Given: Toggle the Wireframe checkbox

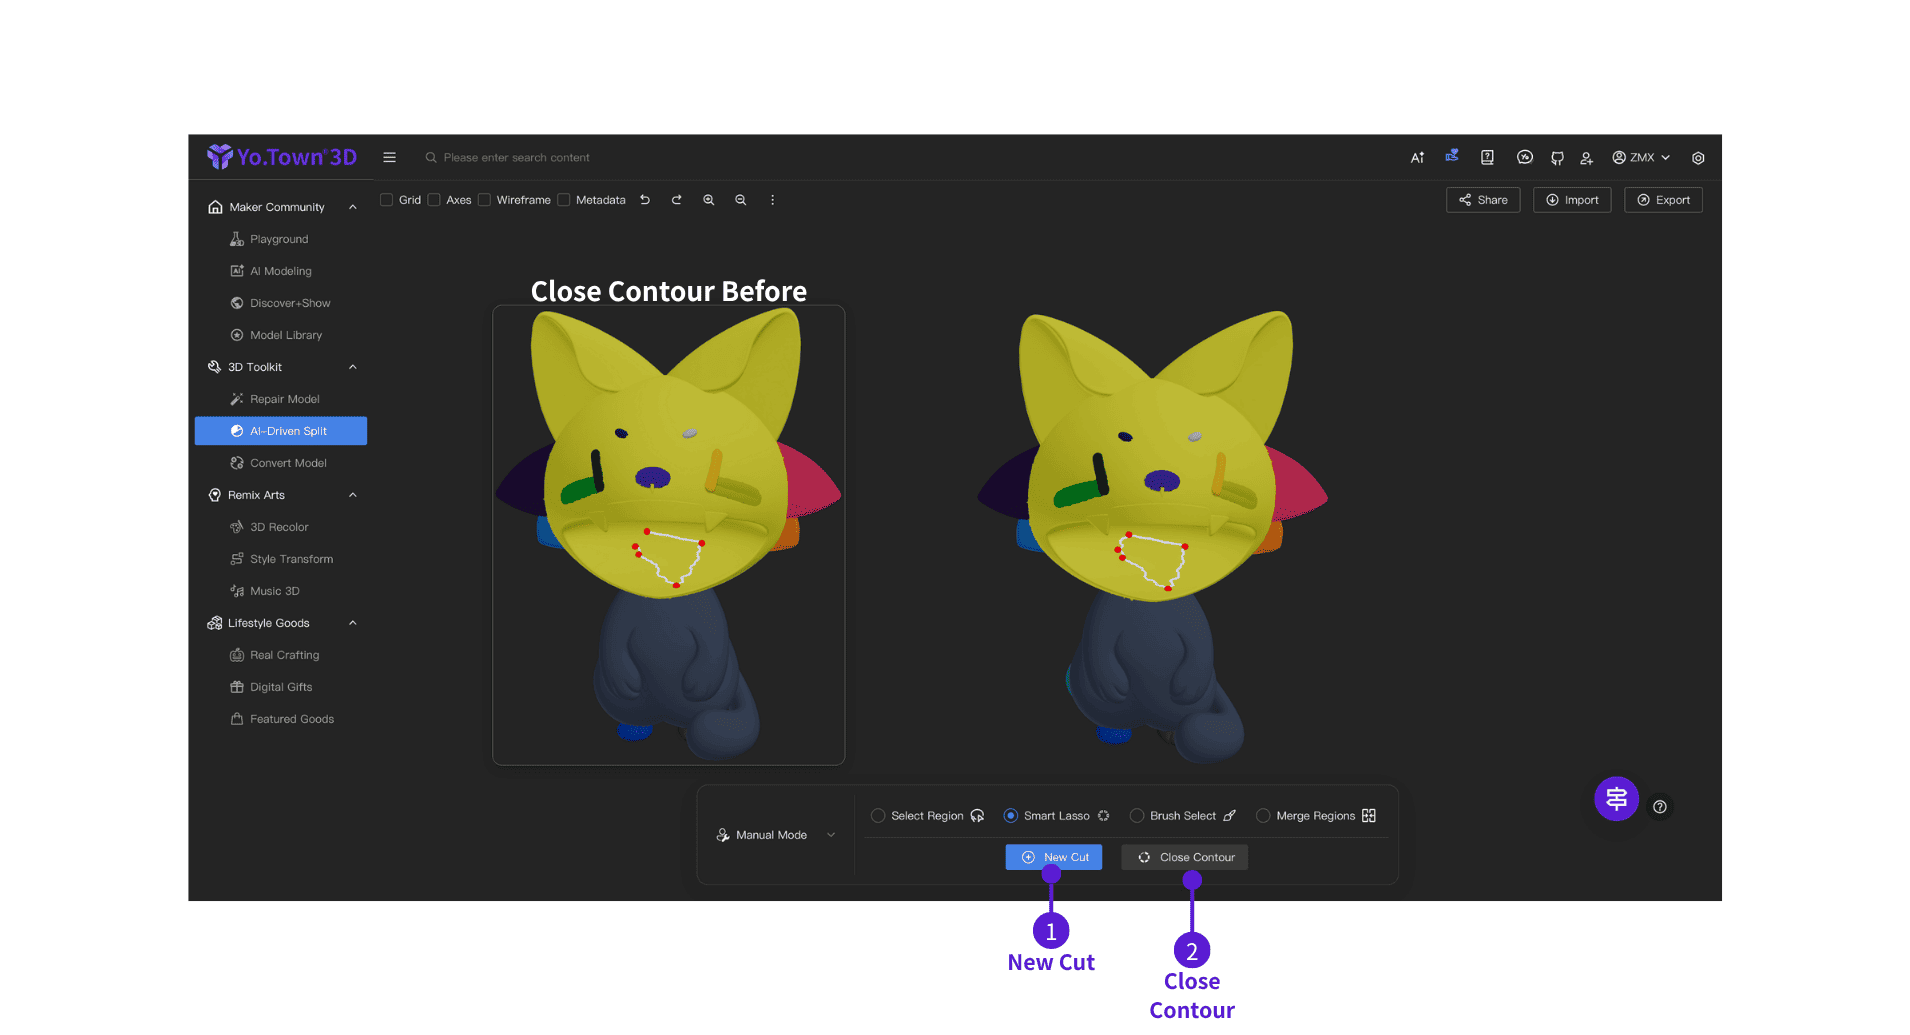Looking at the screenshot, I should click(x=484, y=200).
